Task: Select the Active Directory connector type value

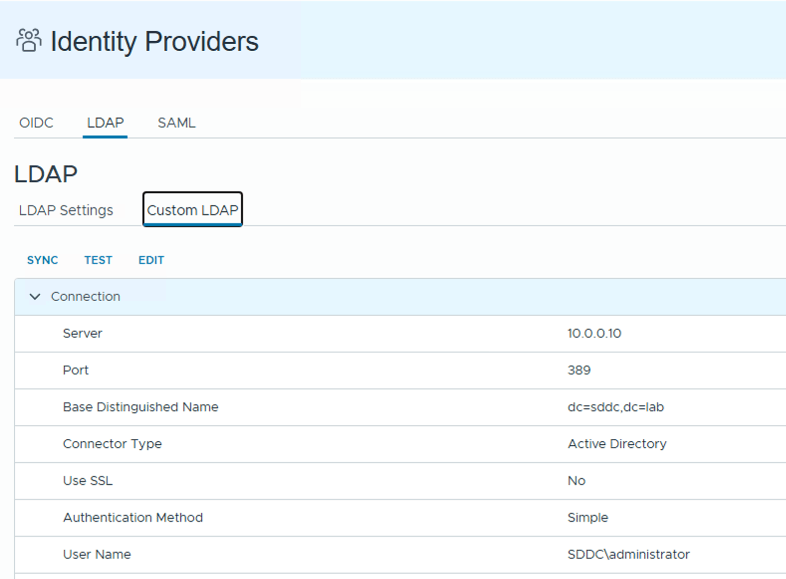Action: point(617,444)
